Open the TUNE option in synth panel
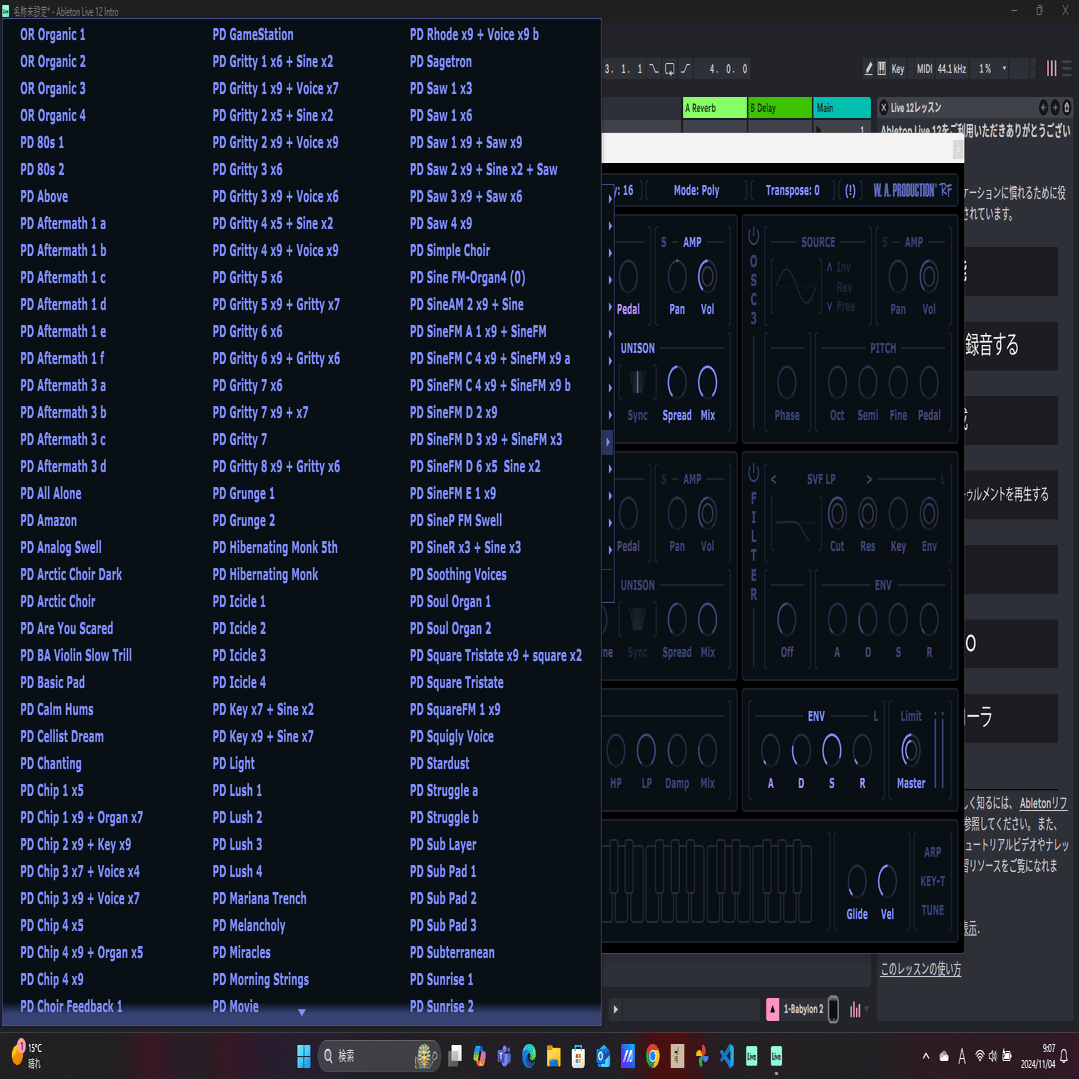The width and height of the screenshot is (1079, 1079). [x=932, y=910]
